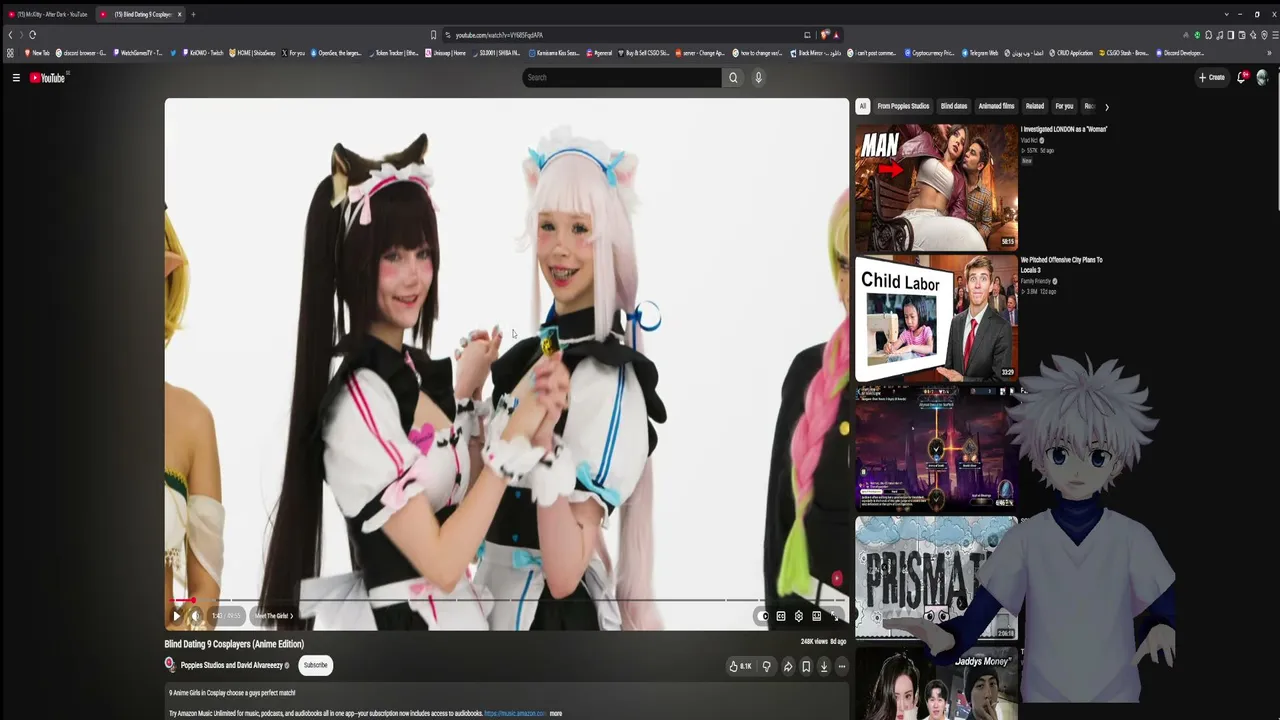Click the browser address bar URL

click(x=499, y=35)
